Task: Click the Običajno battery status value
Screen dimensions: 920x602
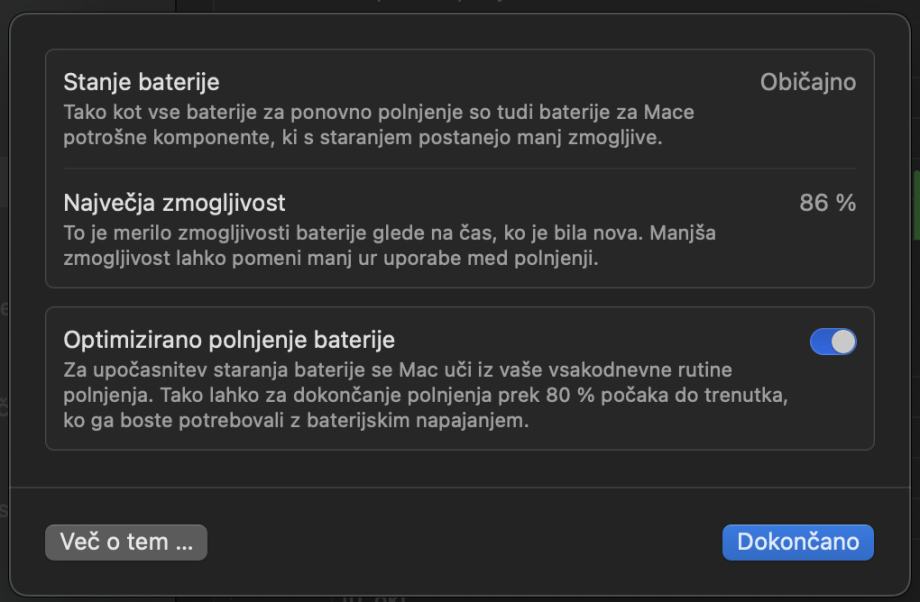Action: click(808, 82)
